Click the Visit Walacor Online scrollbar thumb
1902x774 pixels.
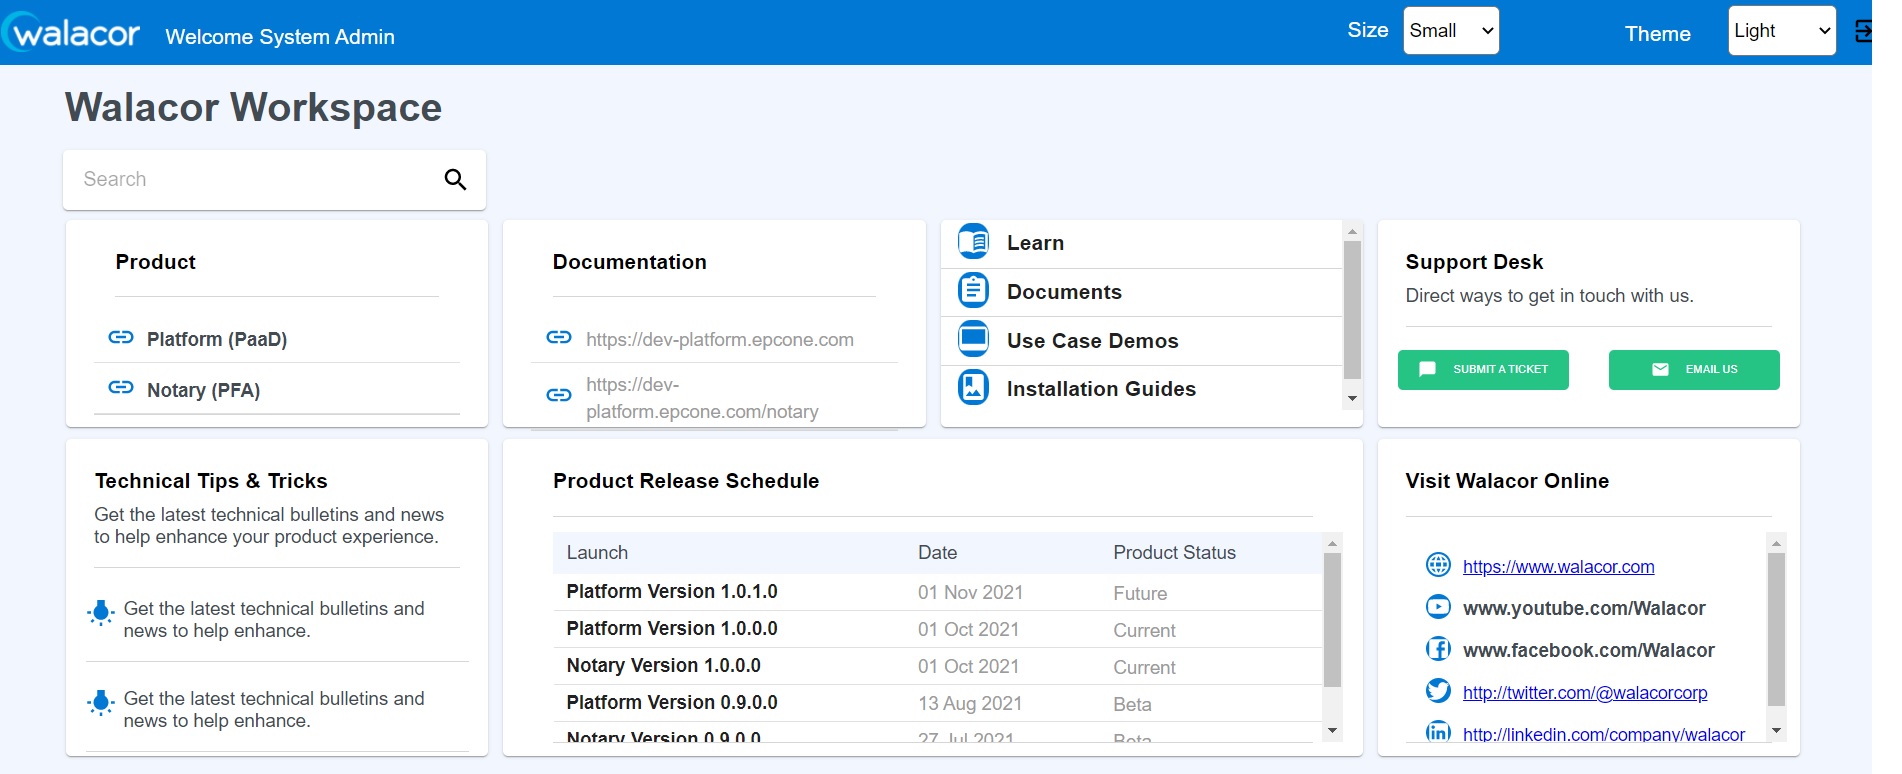tap(1776, 630)
